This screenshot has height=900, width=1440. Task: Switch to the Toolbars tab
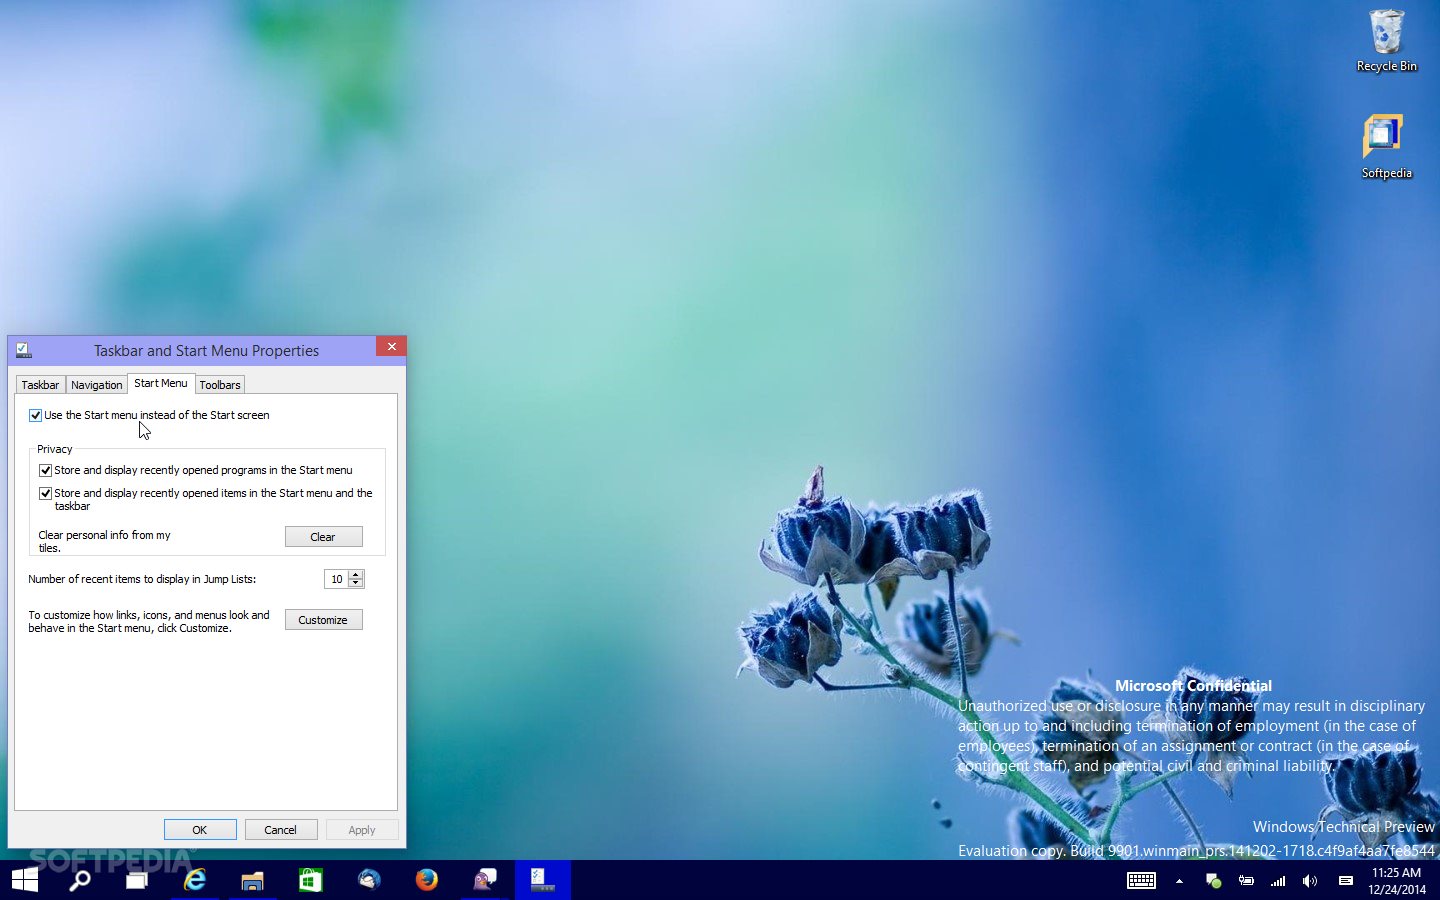pos(220,385)
